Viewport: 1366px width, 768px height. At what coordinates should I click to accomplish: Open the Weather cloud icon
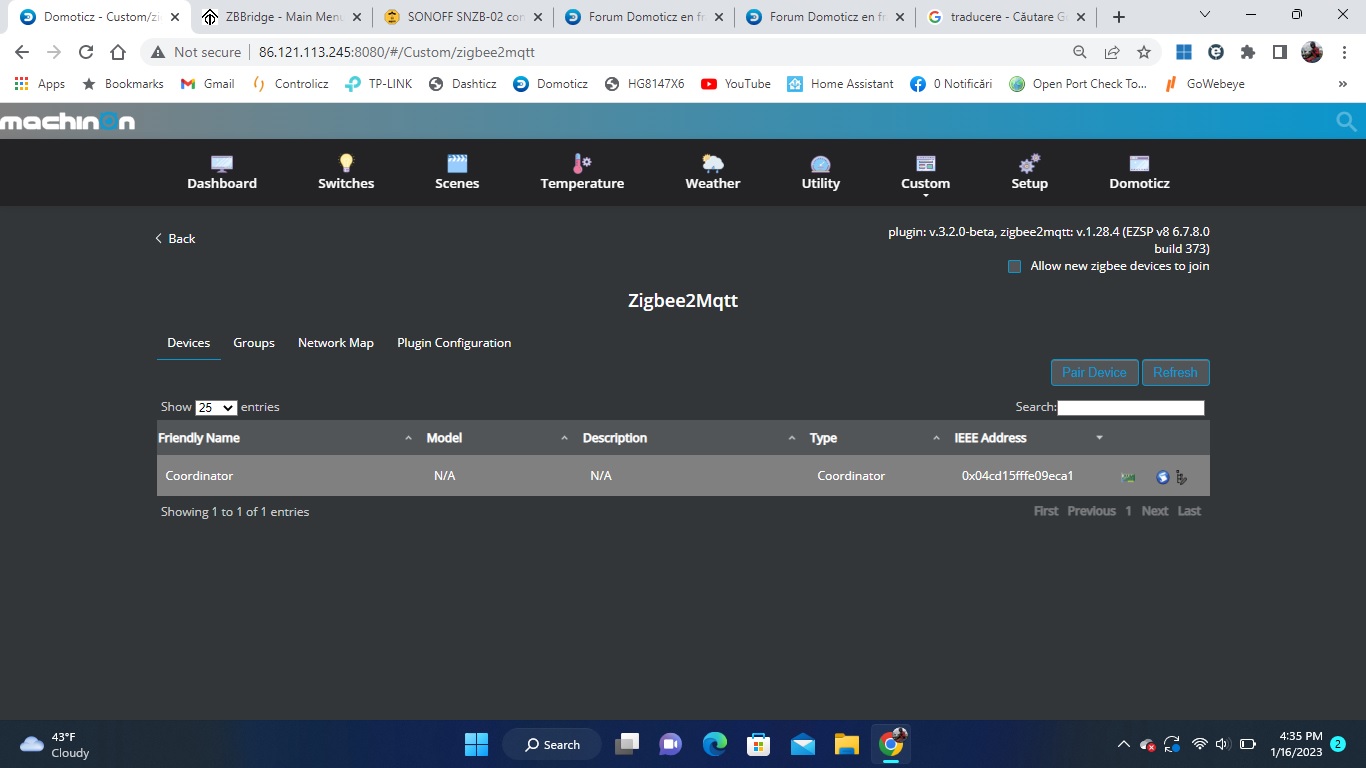712,164
